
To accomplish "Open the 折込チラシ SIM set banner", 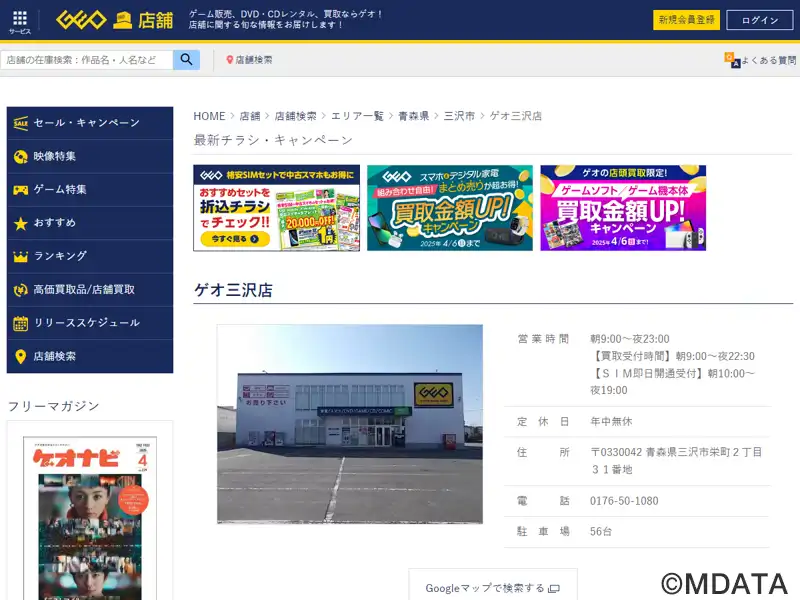I will point(277,208).
